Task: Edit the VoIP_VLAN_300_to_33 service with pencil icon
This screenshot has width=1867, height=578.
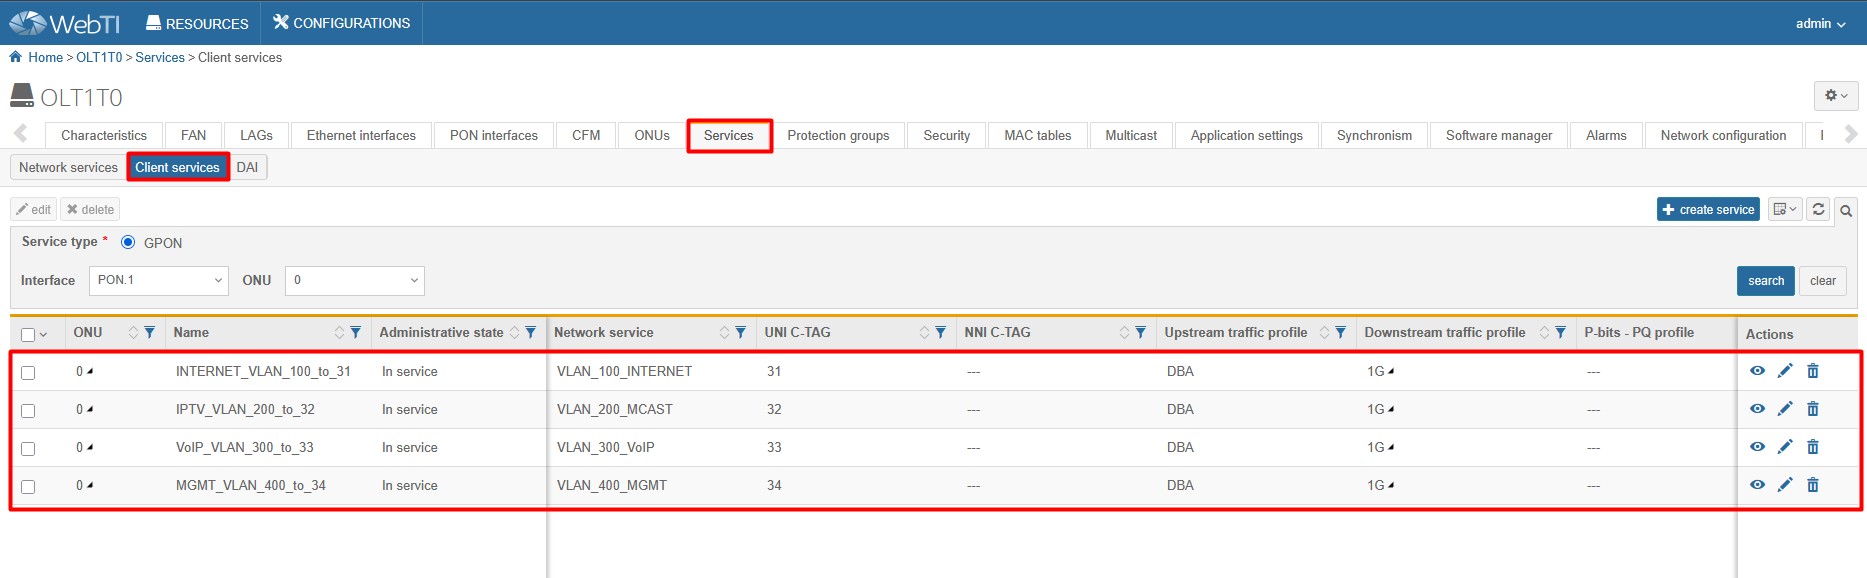Action: point(1785,447)
